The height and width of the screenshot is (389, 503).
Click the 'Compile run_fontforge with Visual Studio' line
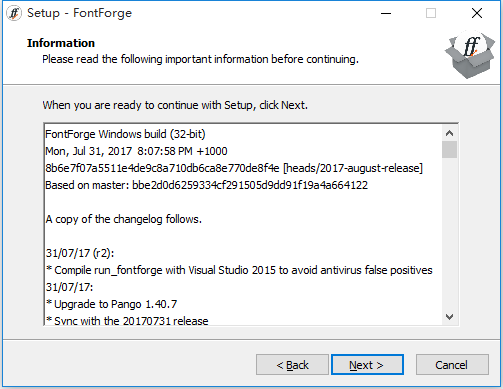click(x=239, y=270)
